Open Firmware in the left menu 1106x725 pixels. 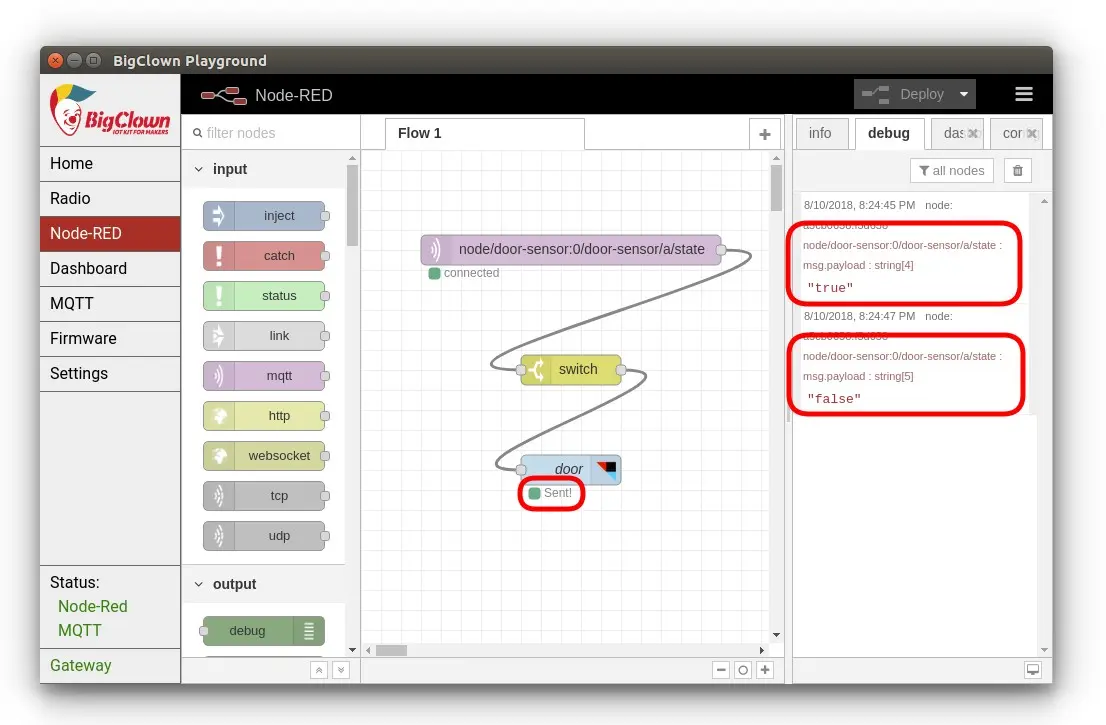coord(110,339)
